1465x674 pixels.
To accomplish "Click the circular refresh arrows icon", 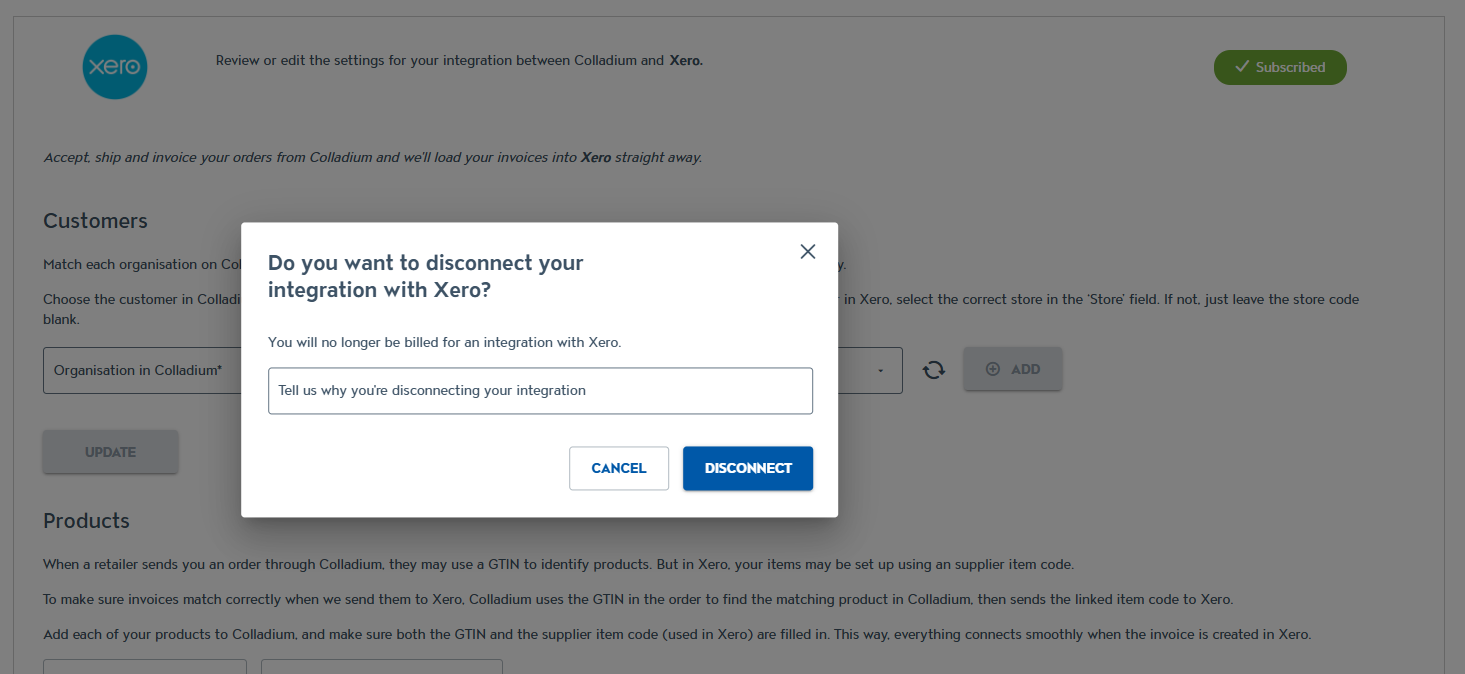I will pyautogui.click(x=934, y=370).
